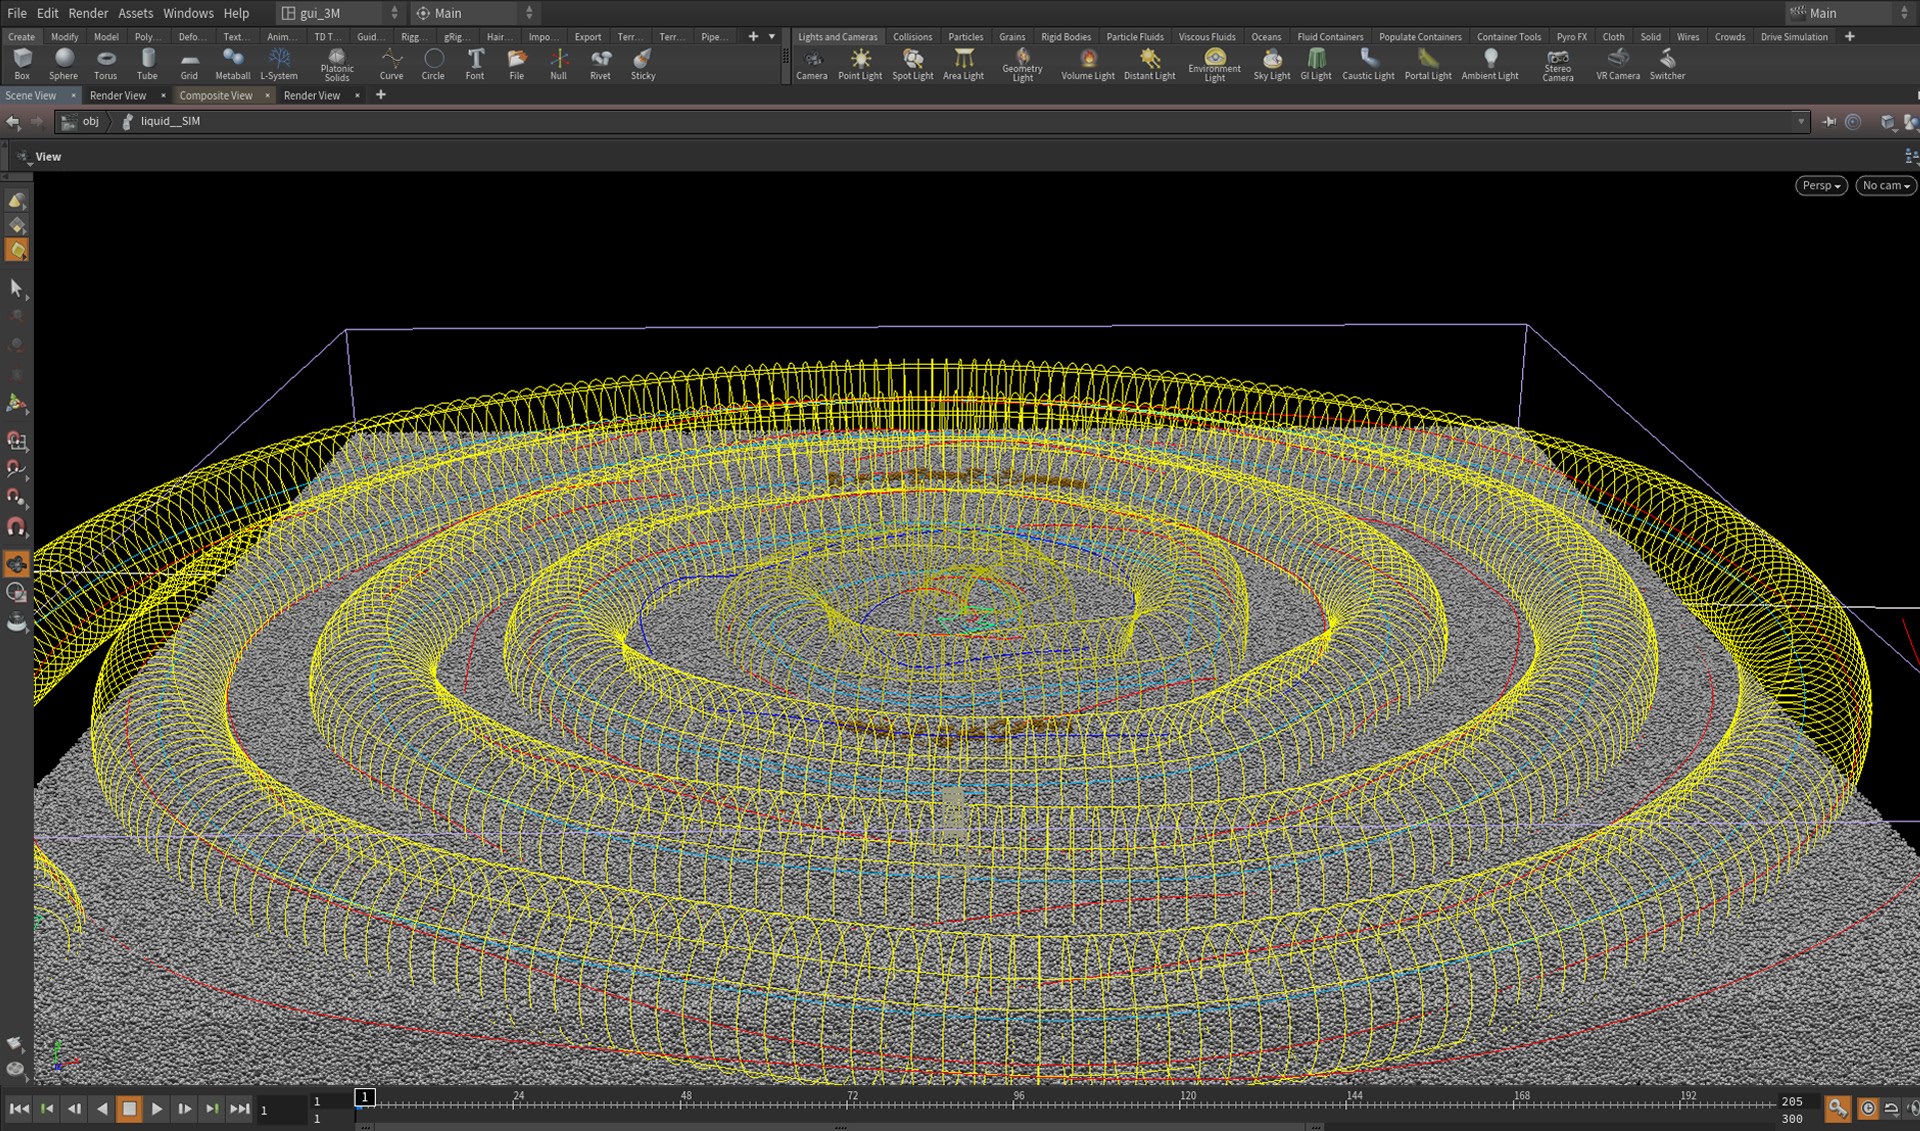Open the File menu

[x=17, y=13]
